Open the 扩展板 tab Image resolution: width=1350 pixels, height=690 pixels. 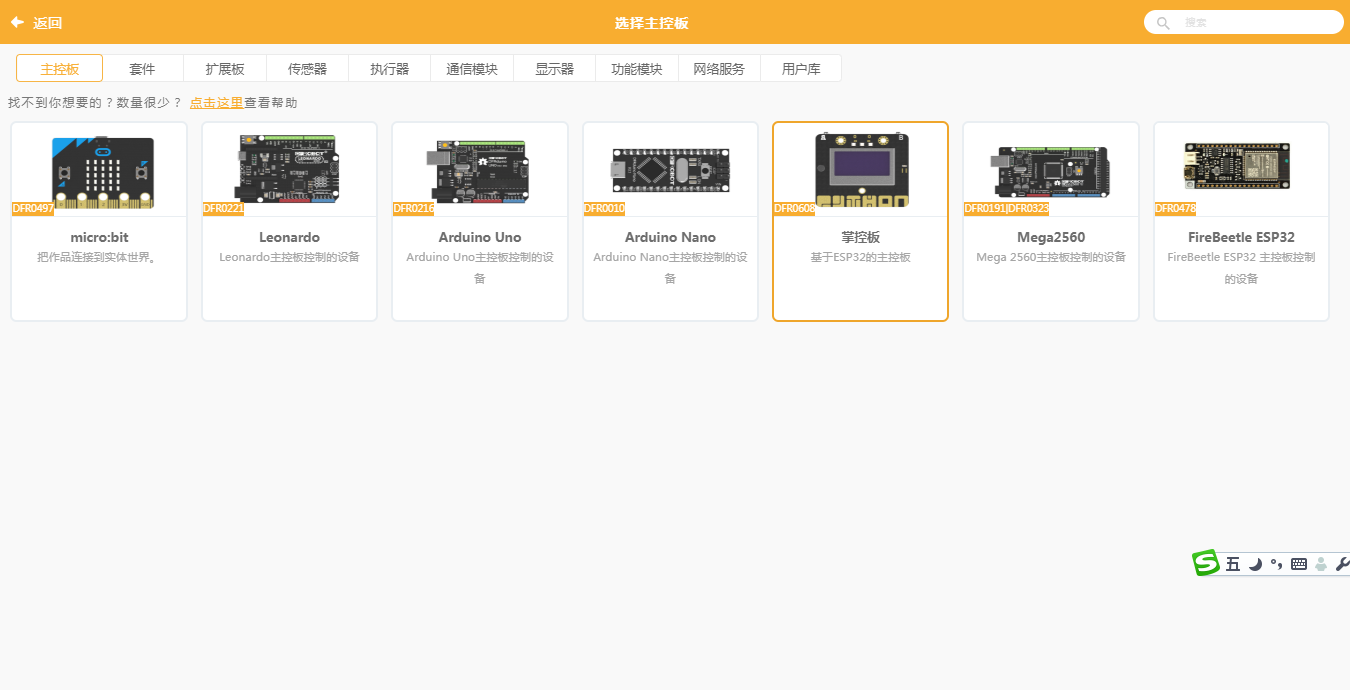tap(225, 69)
